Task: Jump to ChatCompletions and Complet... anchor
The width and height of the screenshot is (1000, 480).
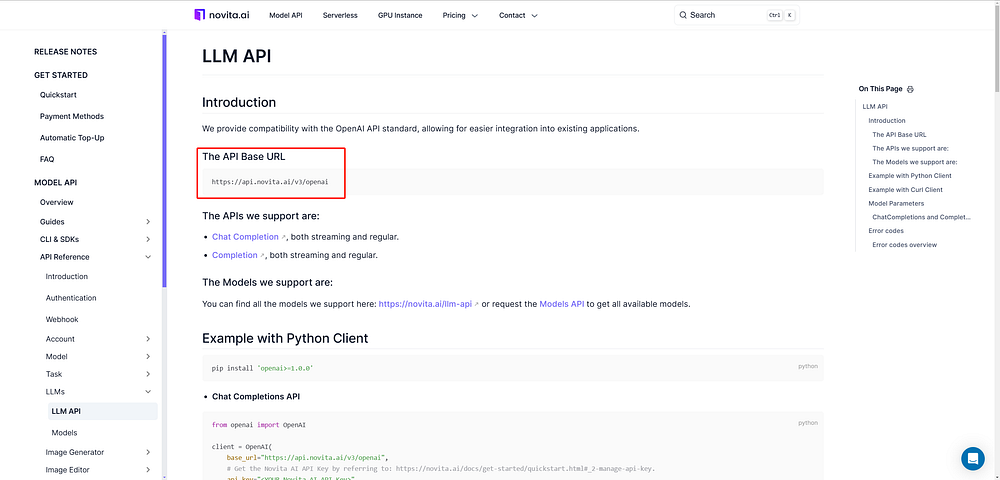Action: click(922, 217)
